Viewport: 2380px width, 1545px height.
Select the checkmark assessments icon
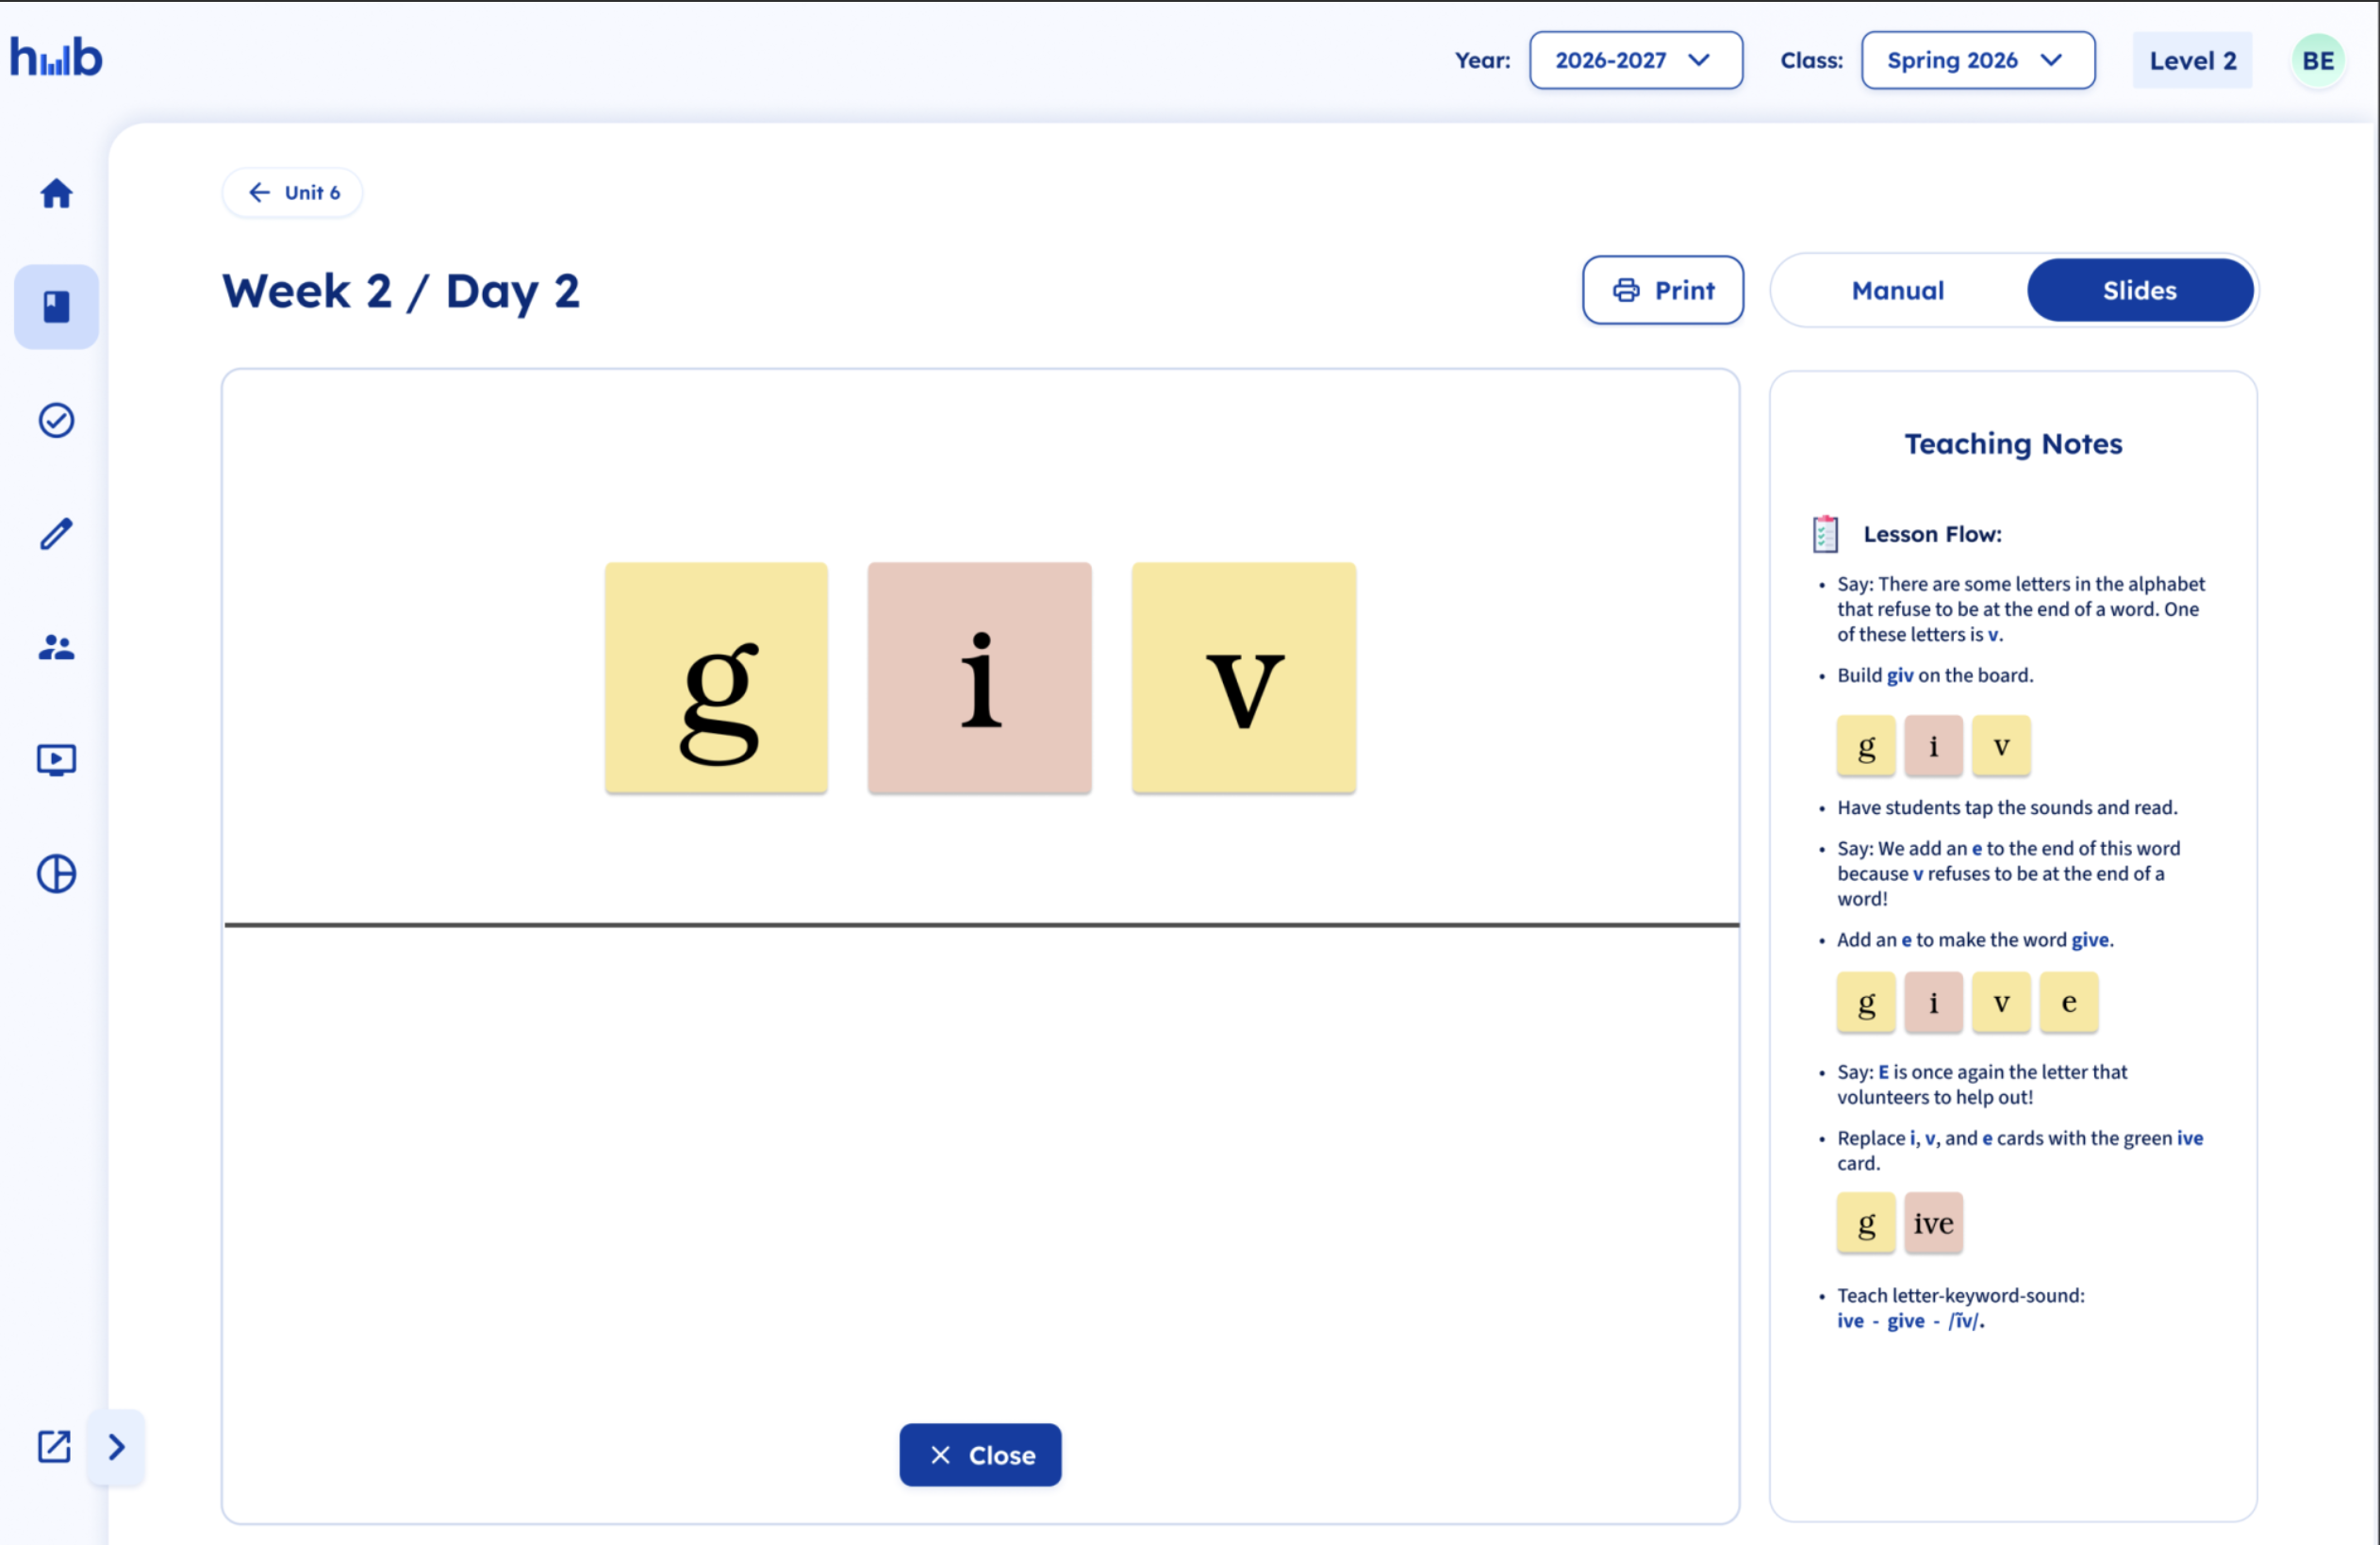(x=56, y=420)
